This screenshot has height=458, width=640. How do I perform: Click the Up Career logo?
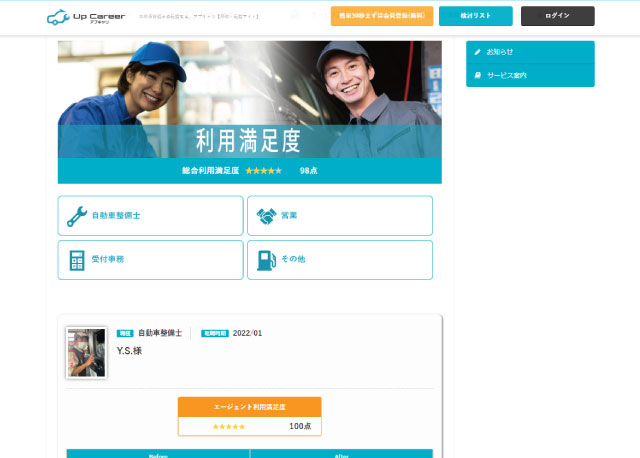coord(86,17)
